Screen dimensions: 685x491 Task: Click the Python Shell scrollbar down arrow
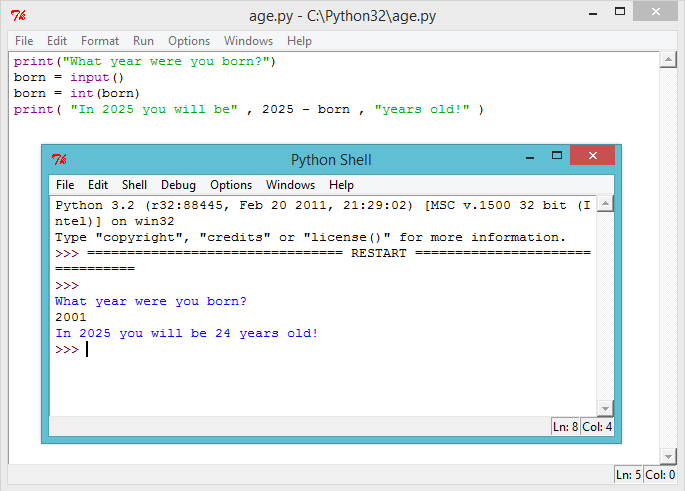pos(603,408)
